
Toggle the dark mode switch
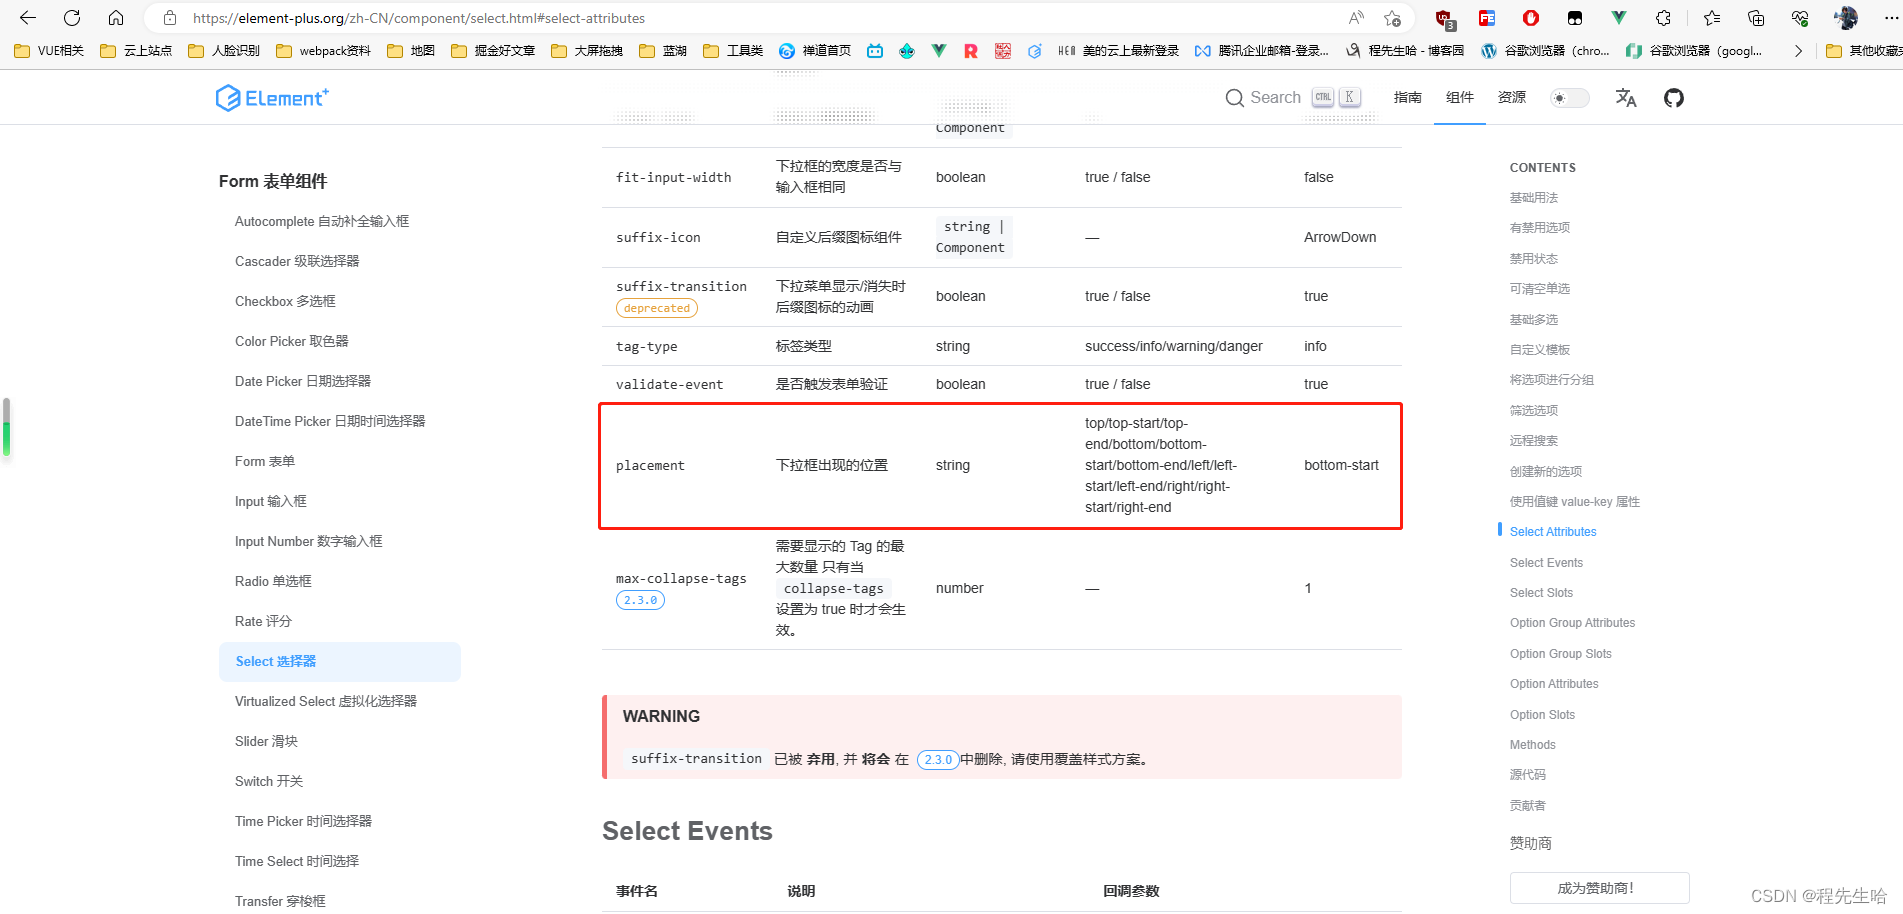pyautogui.click(x=1568, y=97)
